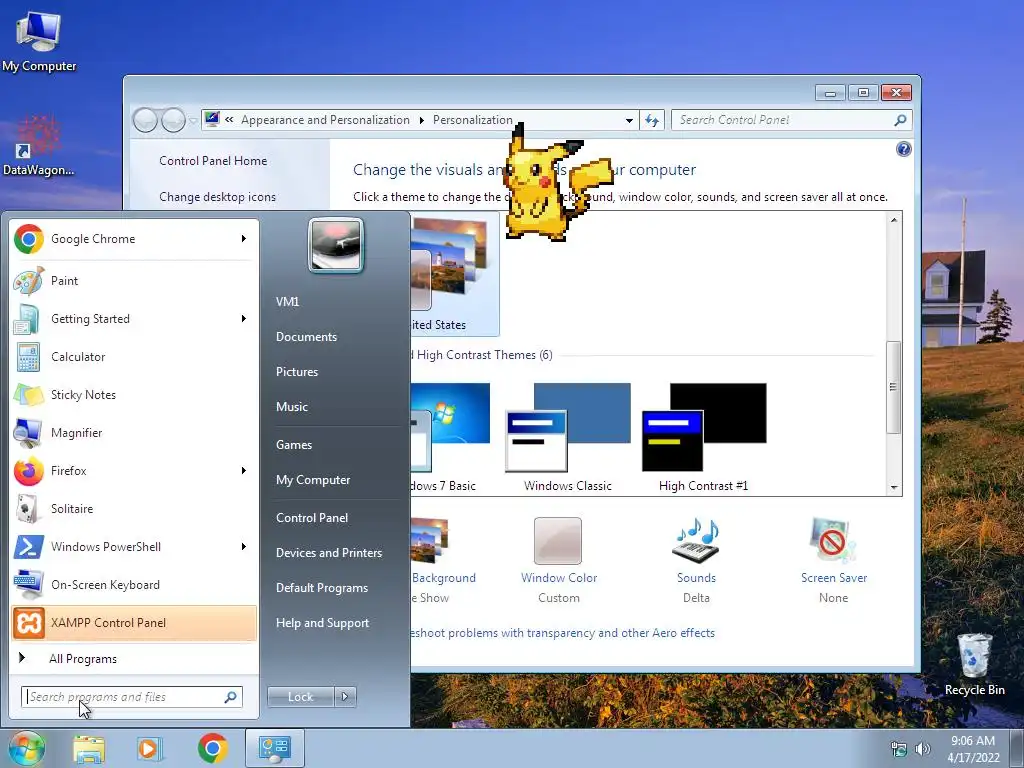Click the volume speaker tray icon
This screenshot has height=768, width=1024.
click(x=922, y=749)
